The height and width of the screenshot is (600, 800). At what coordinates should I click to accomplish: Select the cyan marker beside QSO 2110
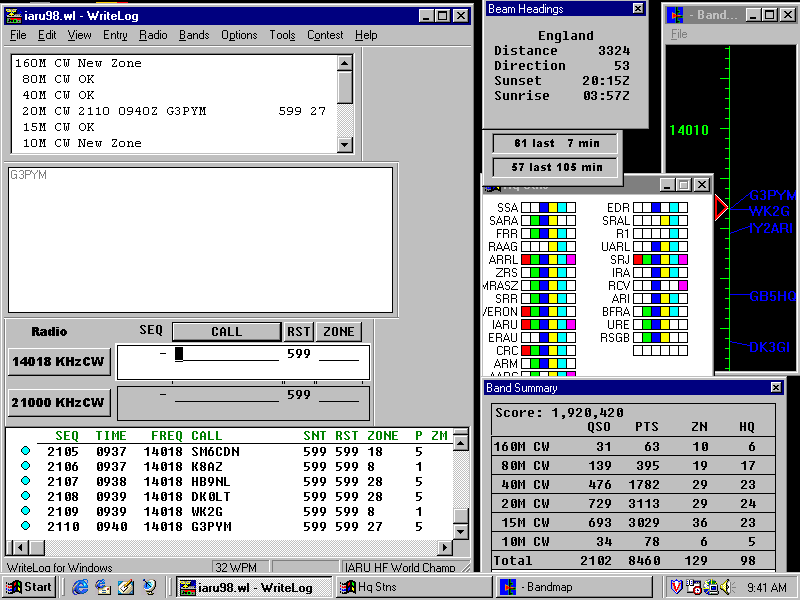(26, 526)
